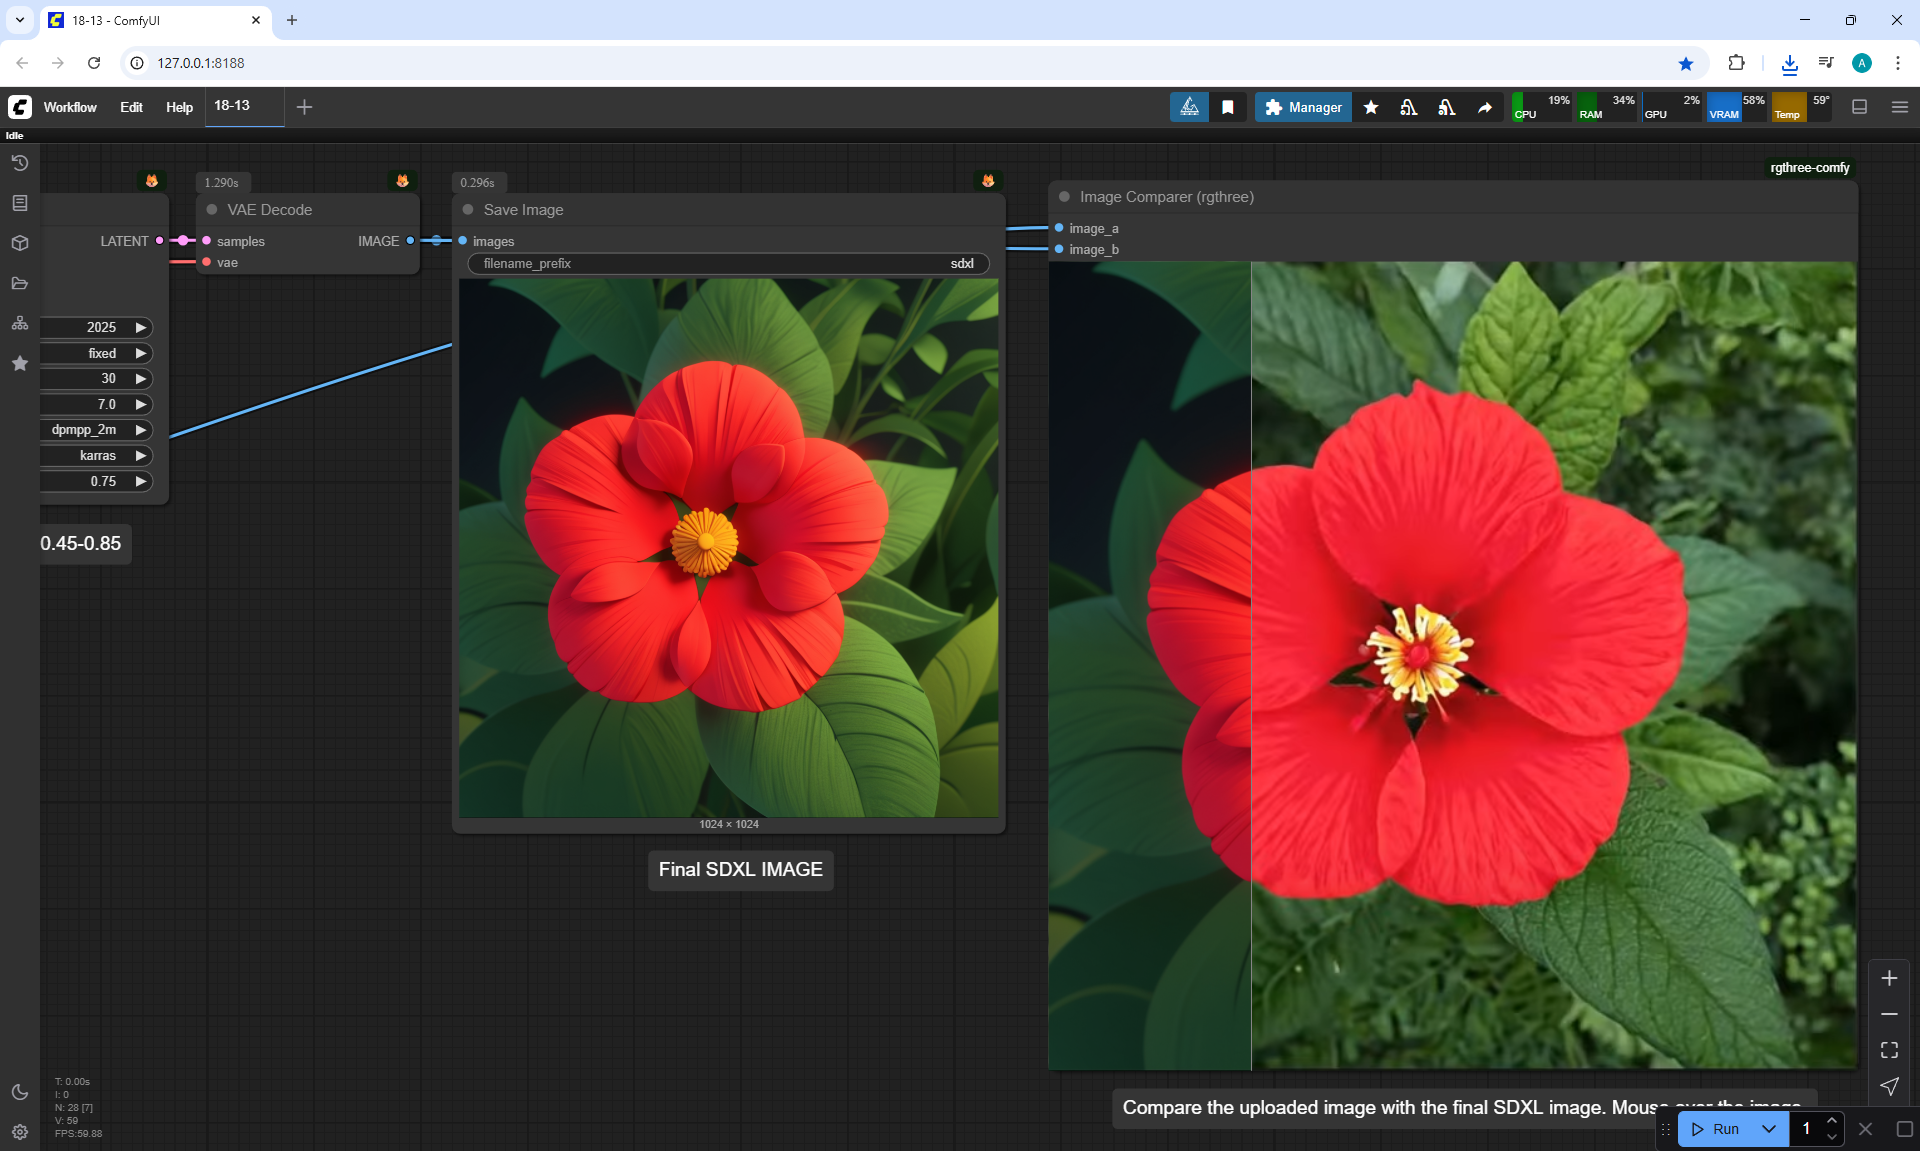This screenshot has height=1151, width=1920.
Task: Open the node library cube icon
Action: [19, 243]
